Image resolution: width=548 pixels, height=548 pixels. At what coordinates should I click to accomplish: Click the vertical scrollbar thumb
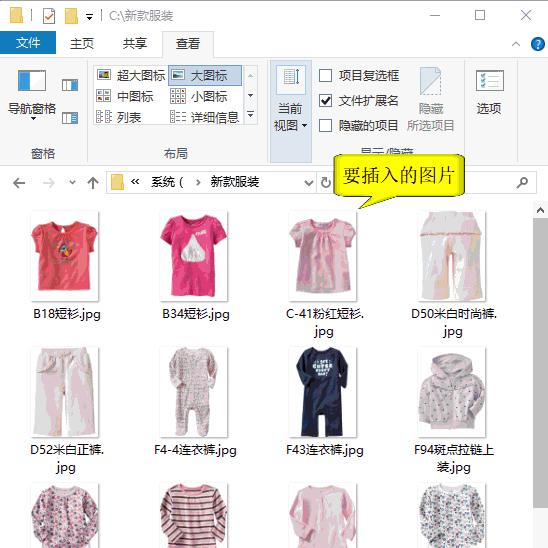[540, 363]
